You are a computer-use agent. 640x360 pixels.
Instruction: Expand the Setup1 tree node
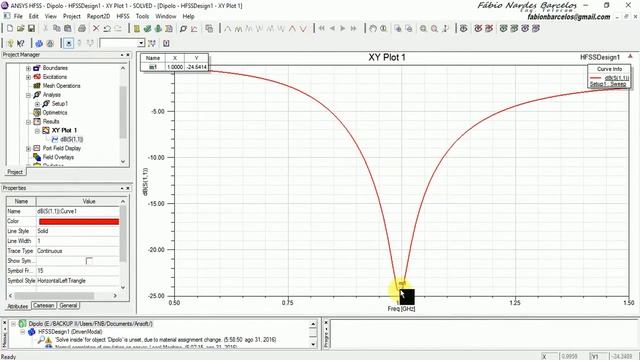tap(37, 104)
